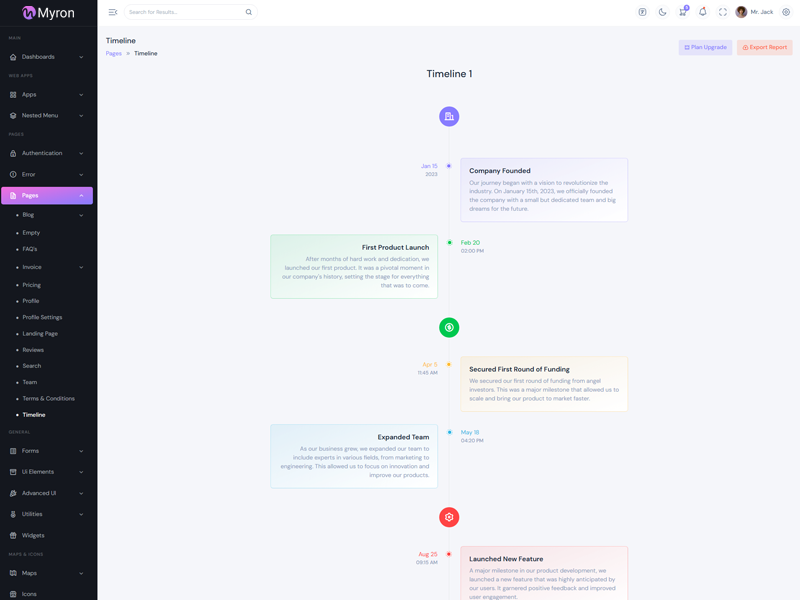
Task: Click the Myron logo
Action: tap(48, 13)
